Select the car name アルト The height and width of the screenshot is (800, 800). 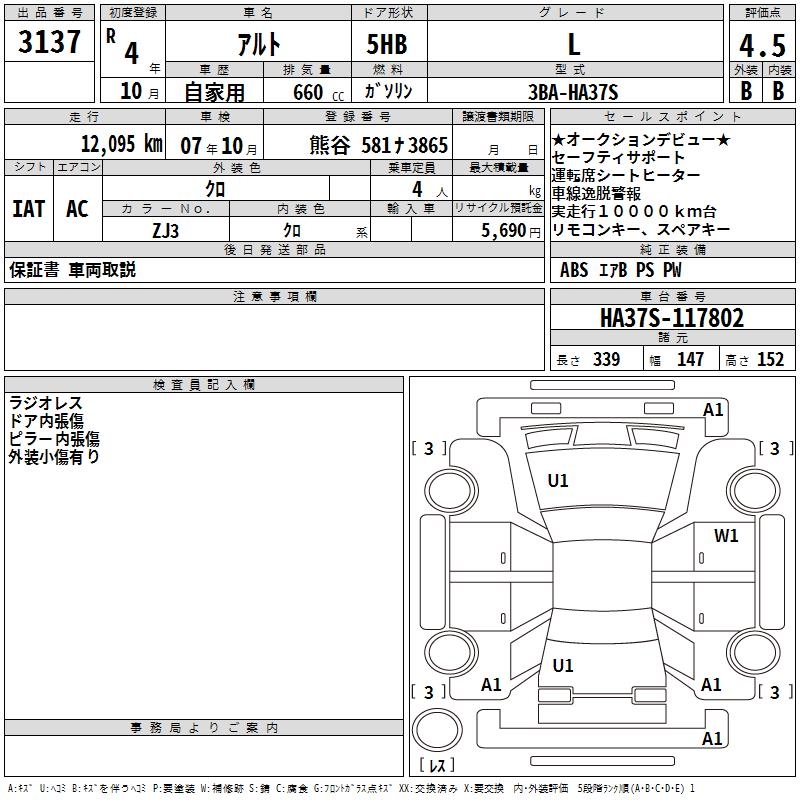coord(259,44)
